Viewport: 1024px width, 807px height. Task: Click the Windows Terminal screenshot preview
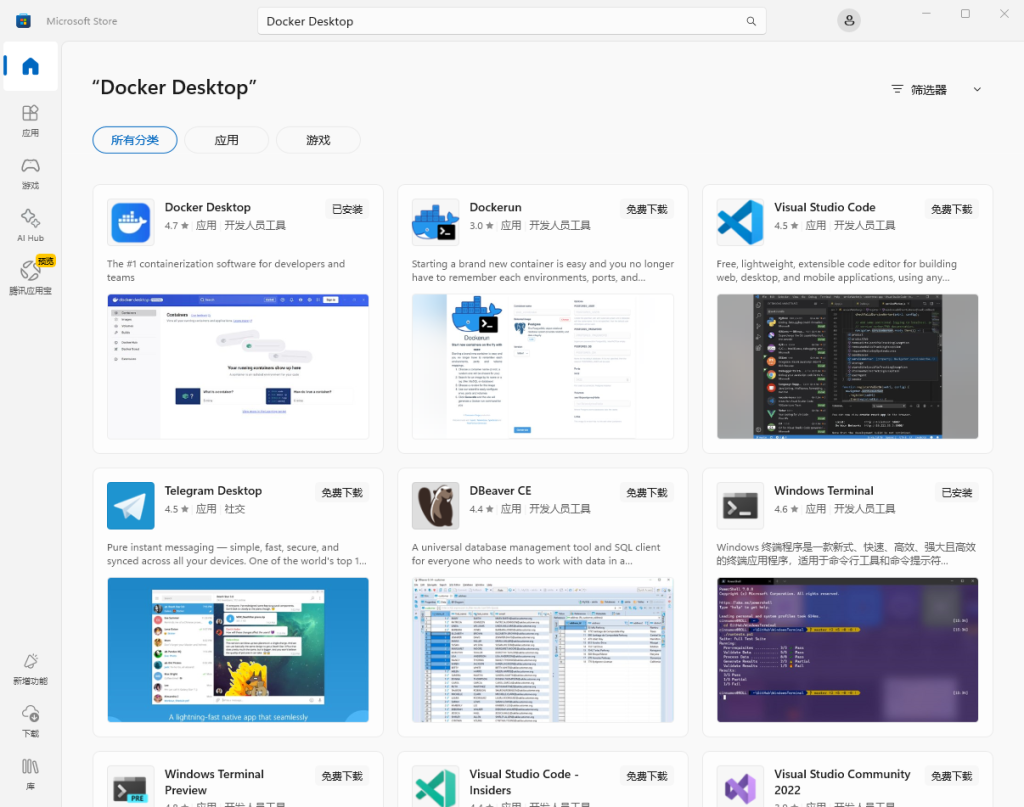pos(846,650)
